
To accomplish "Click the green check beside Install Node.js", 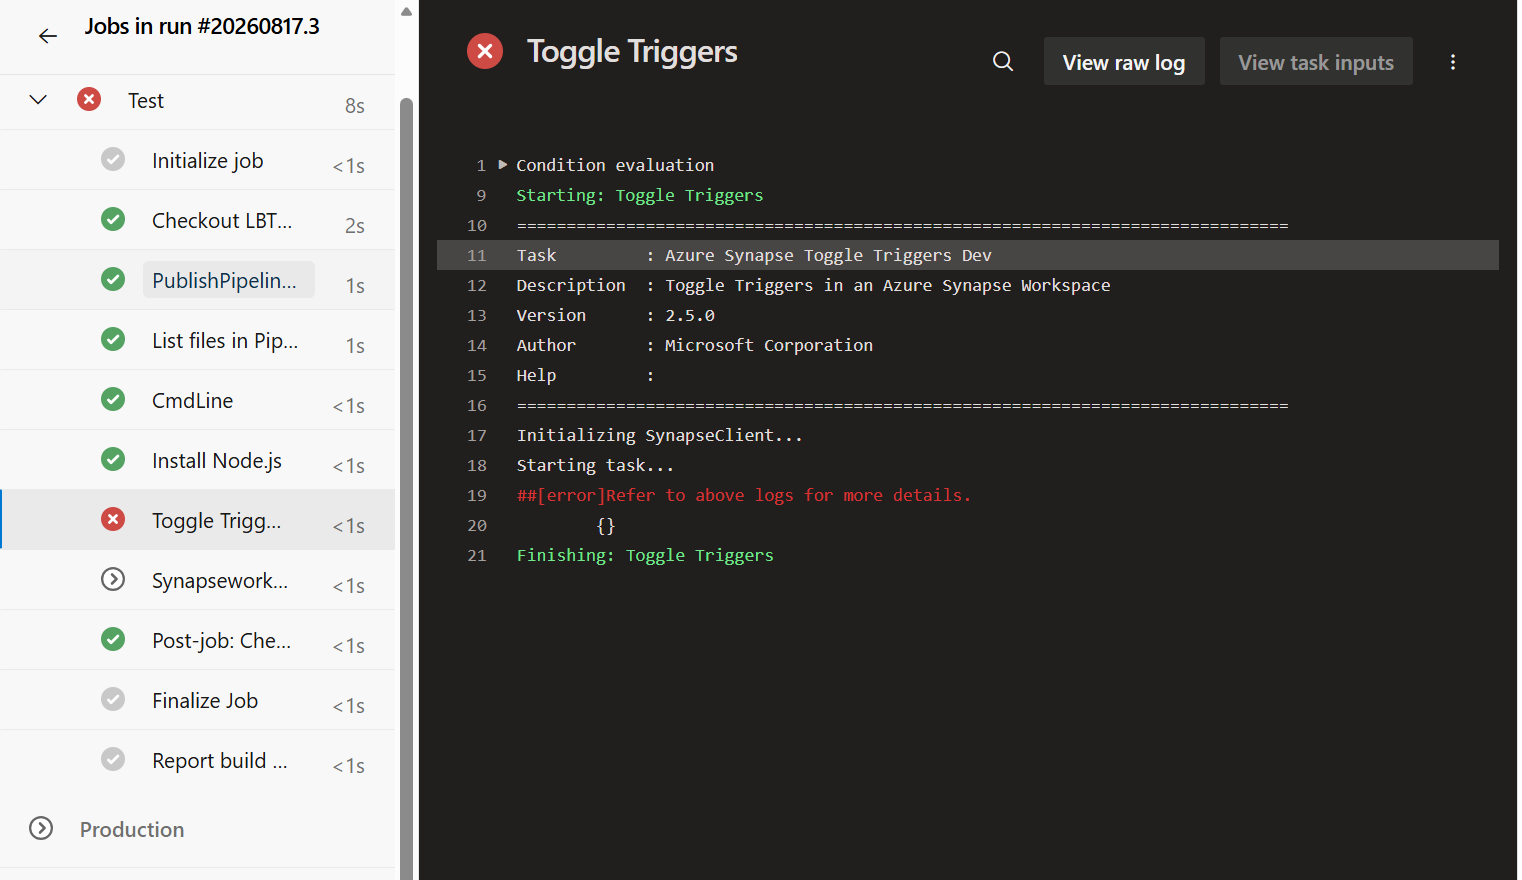I will coord(113,459).
